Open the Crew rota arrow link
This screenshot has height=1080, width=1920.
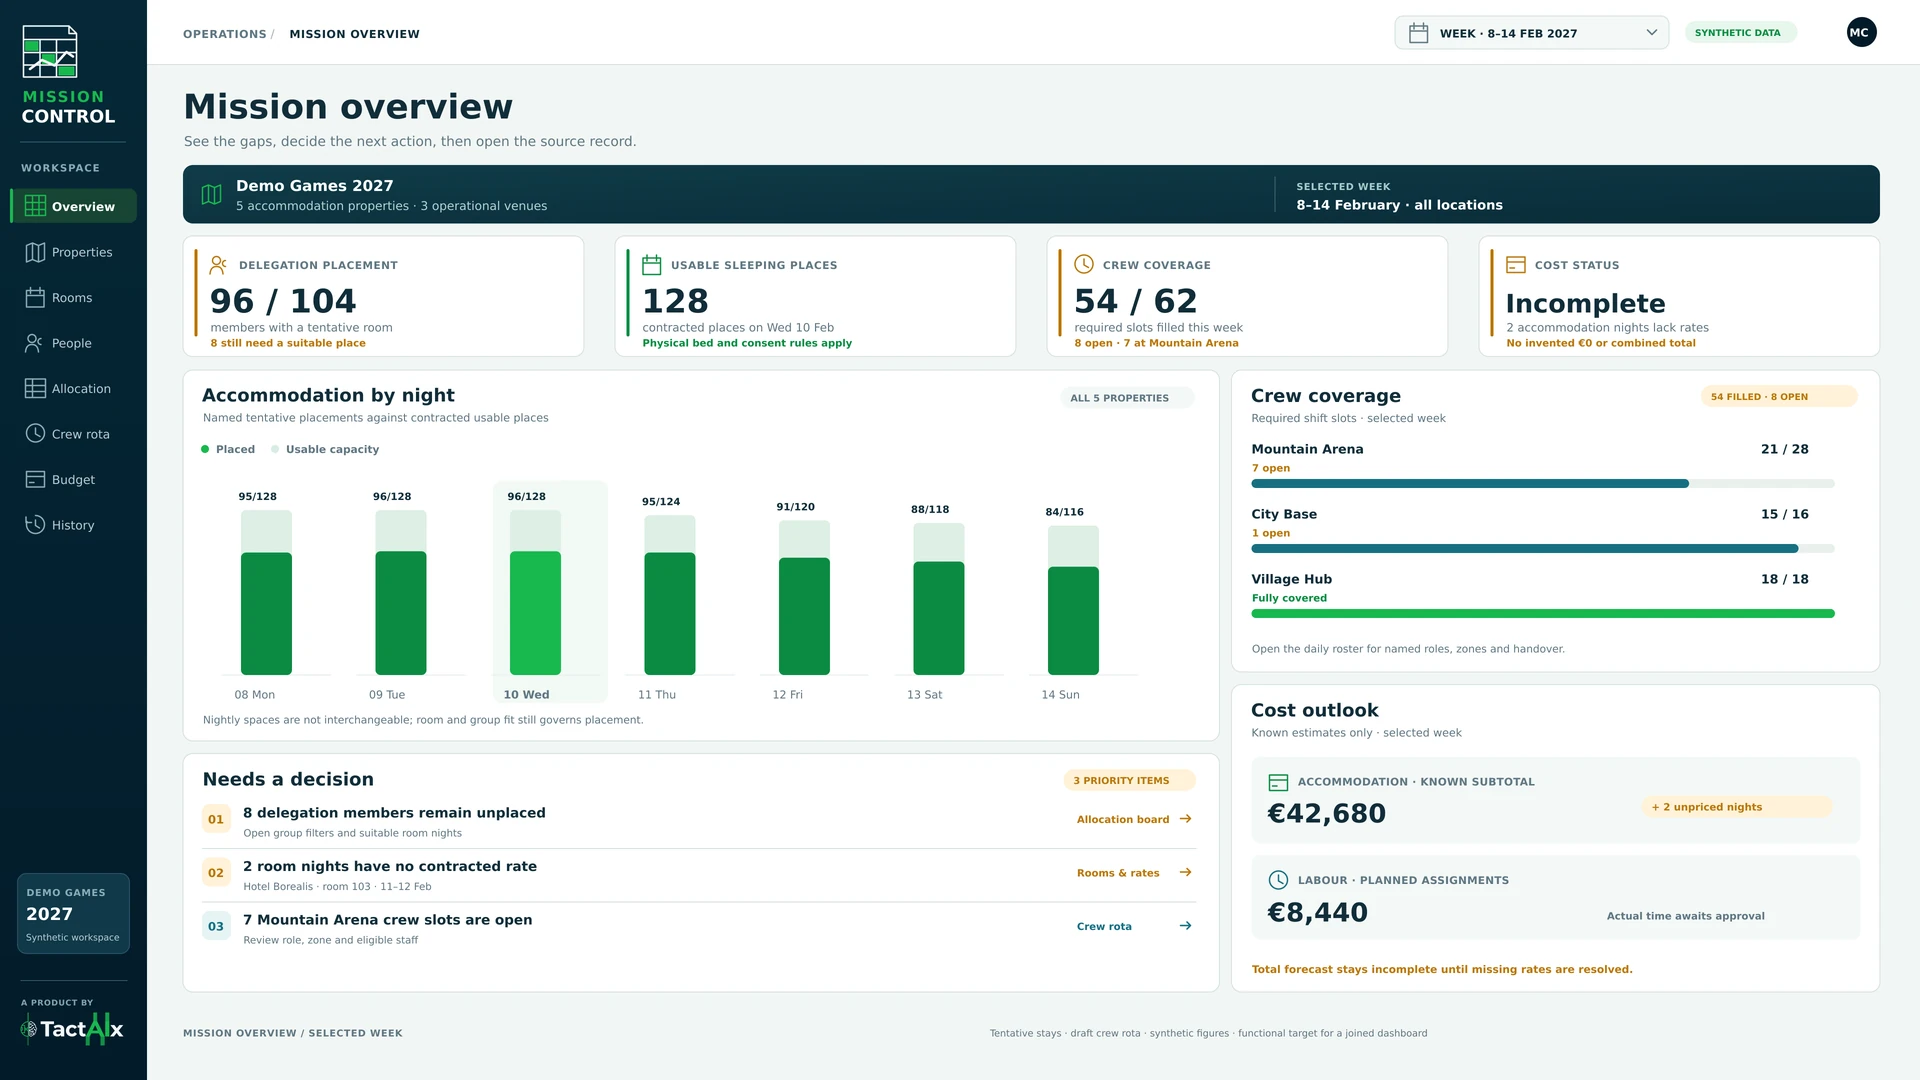point(1185,926)
